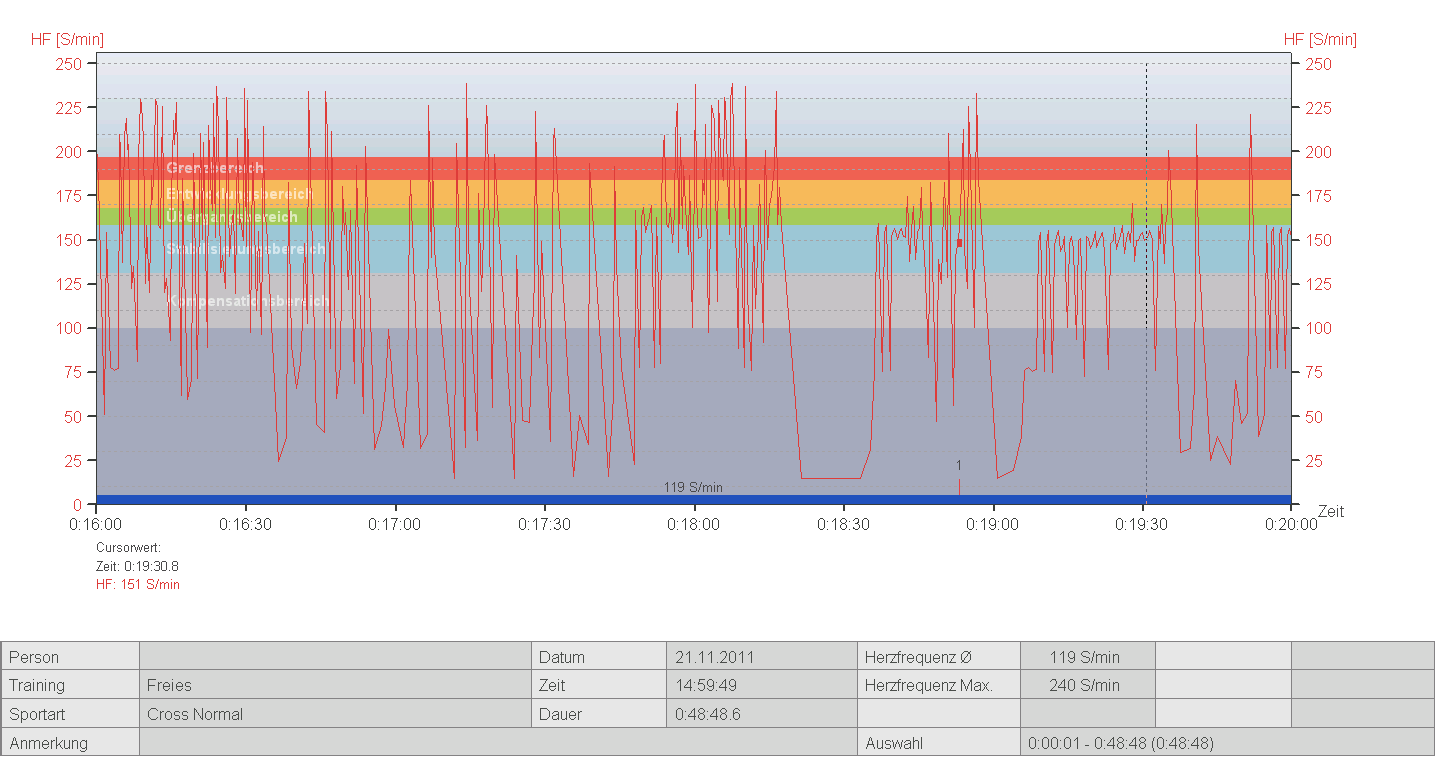1435x760 pixels.
Task: Select the Sportart value Cross Normal
Action: tap(195, 714)
